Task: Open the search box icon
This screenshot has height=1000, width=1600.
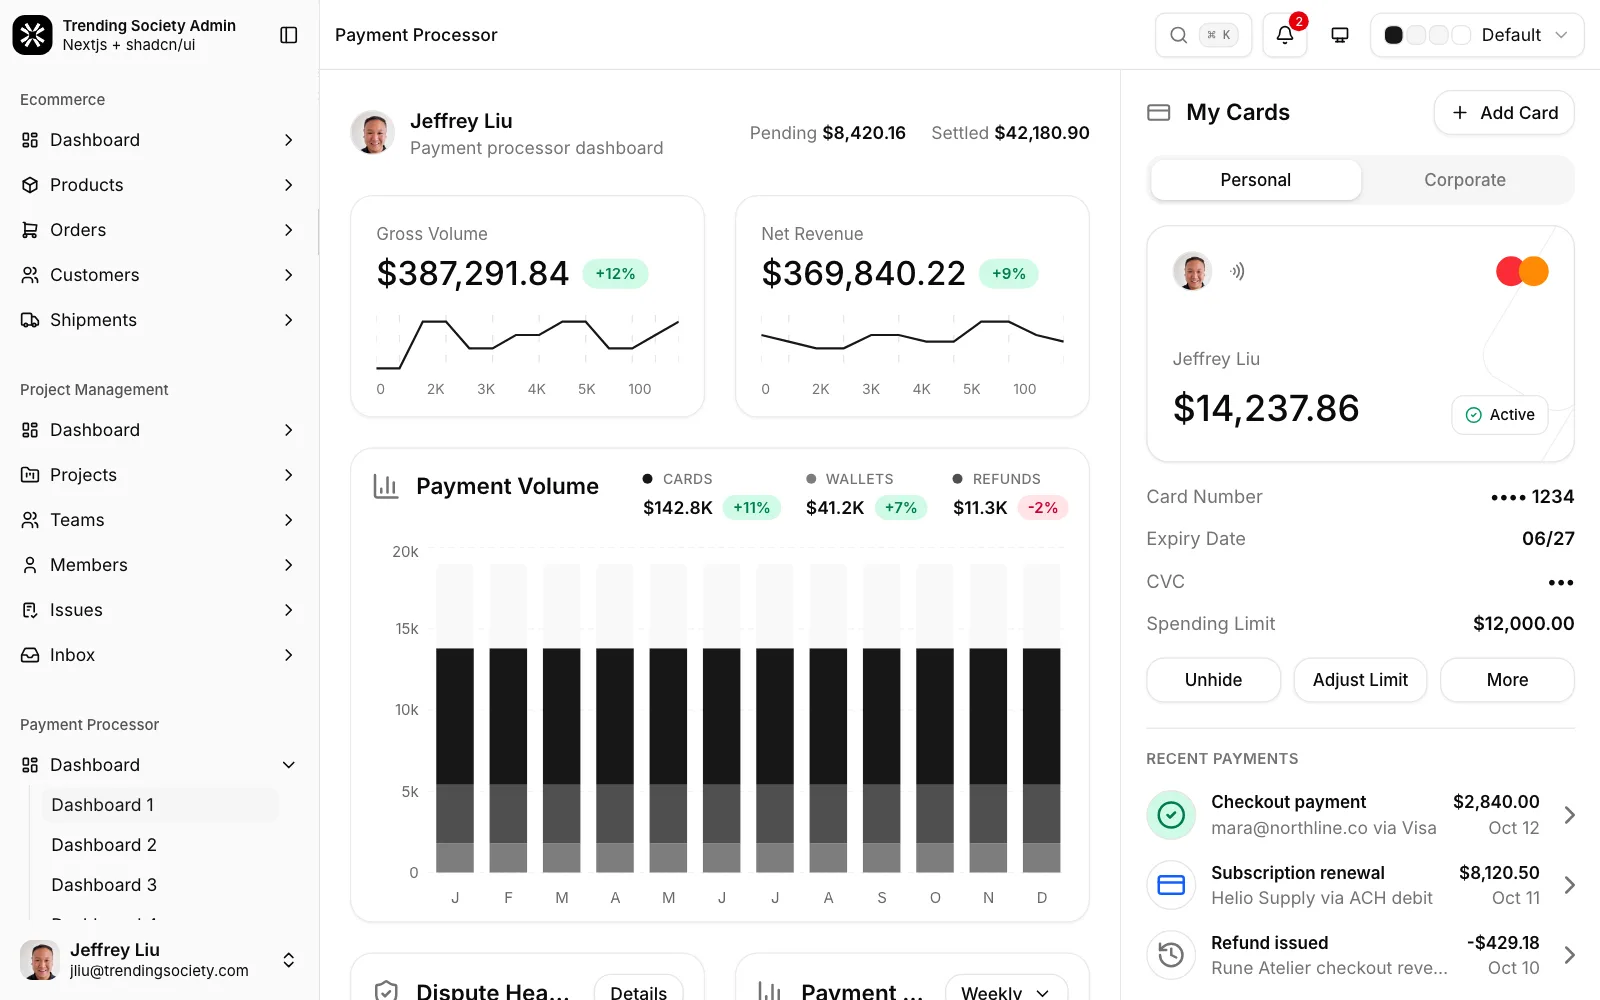Action: (x=1179, y=35)
